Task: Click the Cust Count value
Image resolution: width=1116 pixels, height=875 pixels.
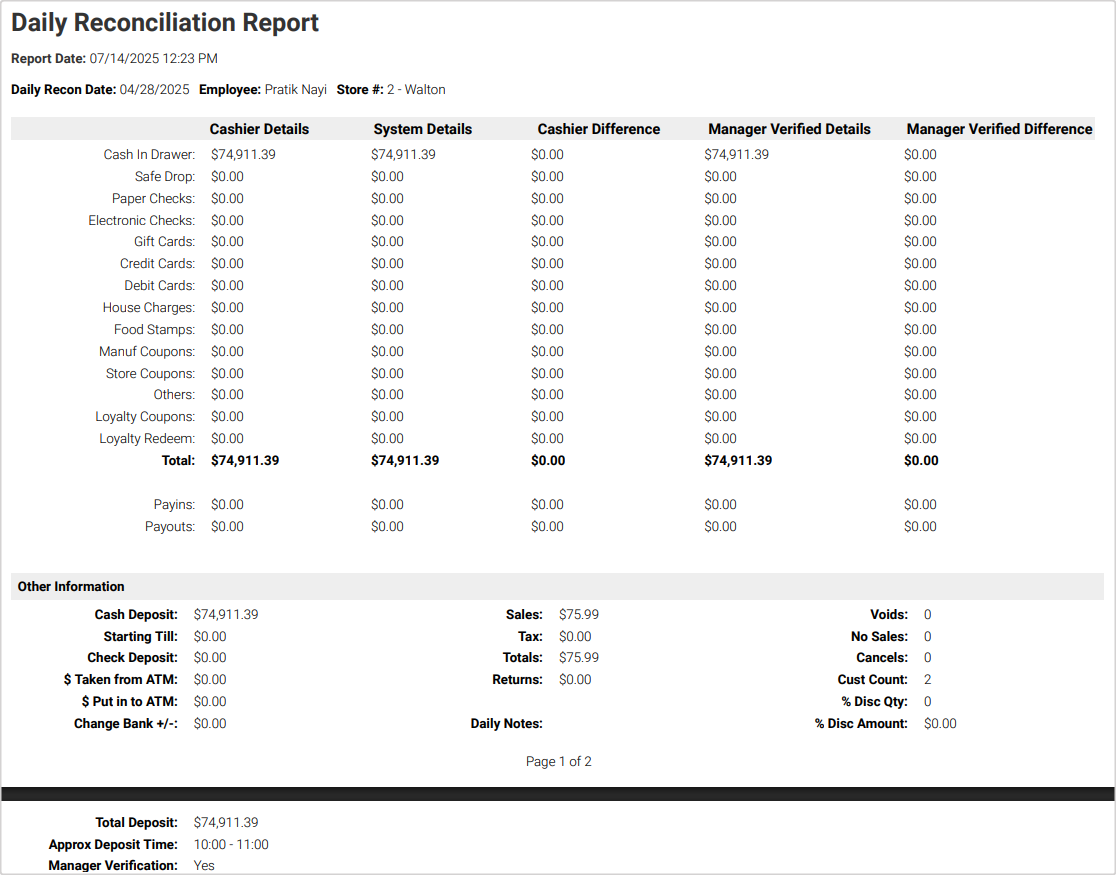Action: click(928, 680)
